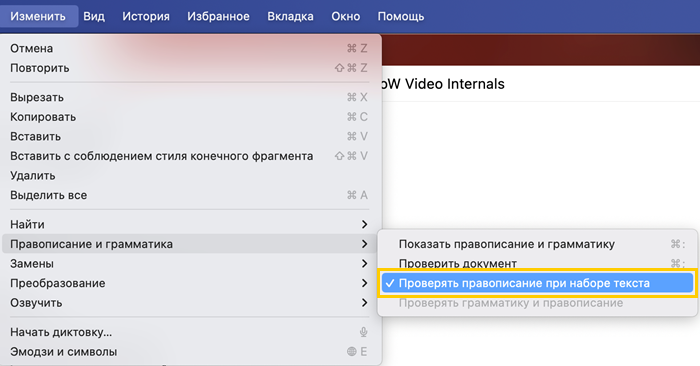Open the Избранное menu
700x366 pixels.
218,17
